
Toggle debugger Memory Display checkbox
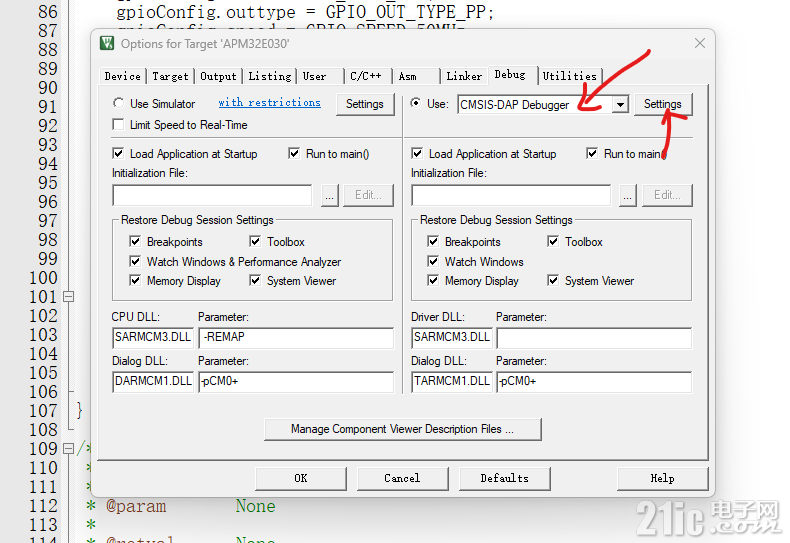point(433,281)
